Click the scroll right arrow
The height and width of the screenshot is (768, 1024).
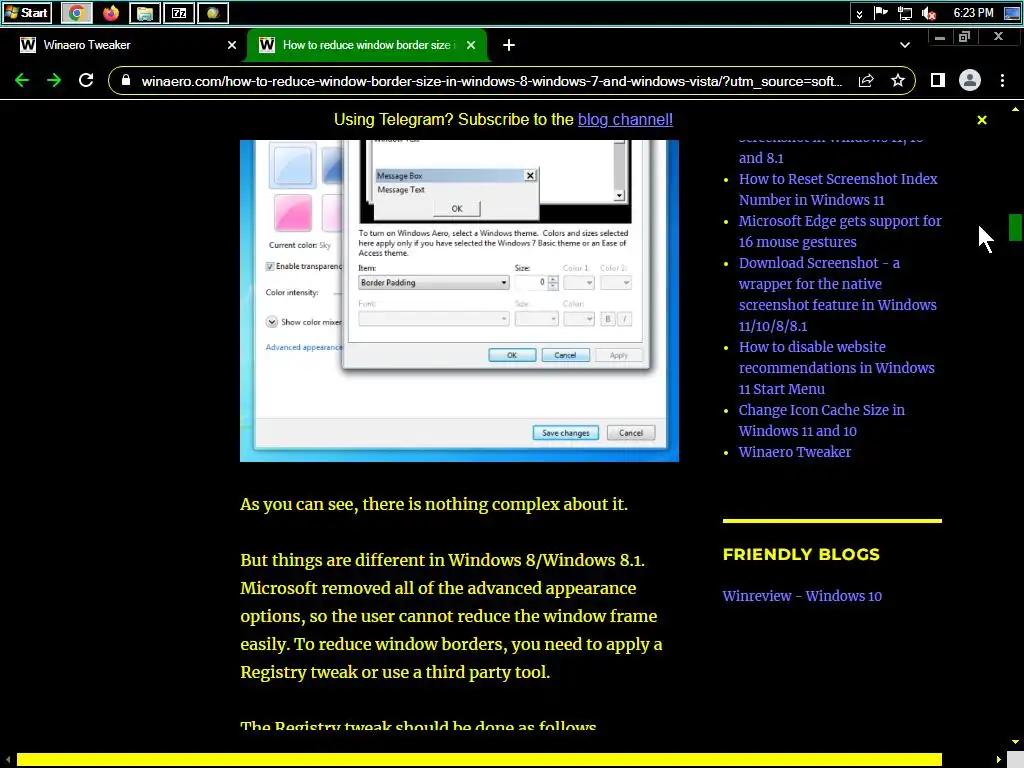click(999, 760)
